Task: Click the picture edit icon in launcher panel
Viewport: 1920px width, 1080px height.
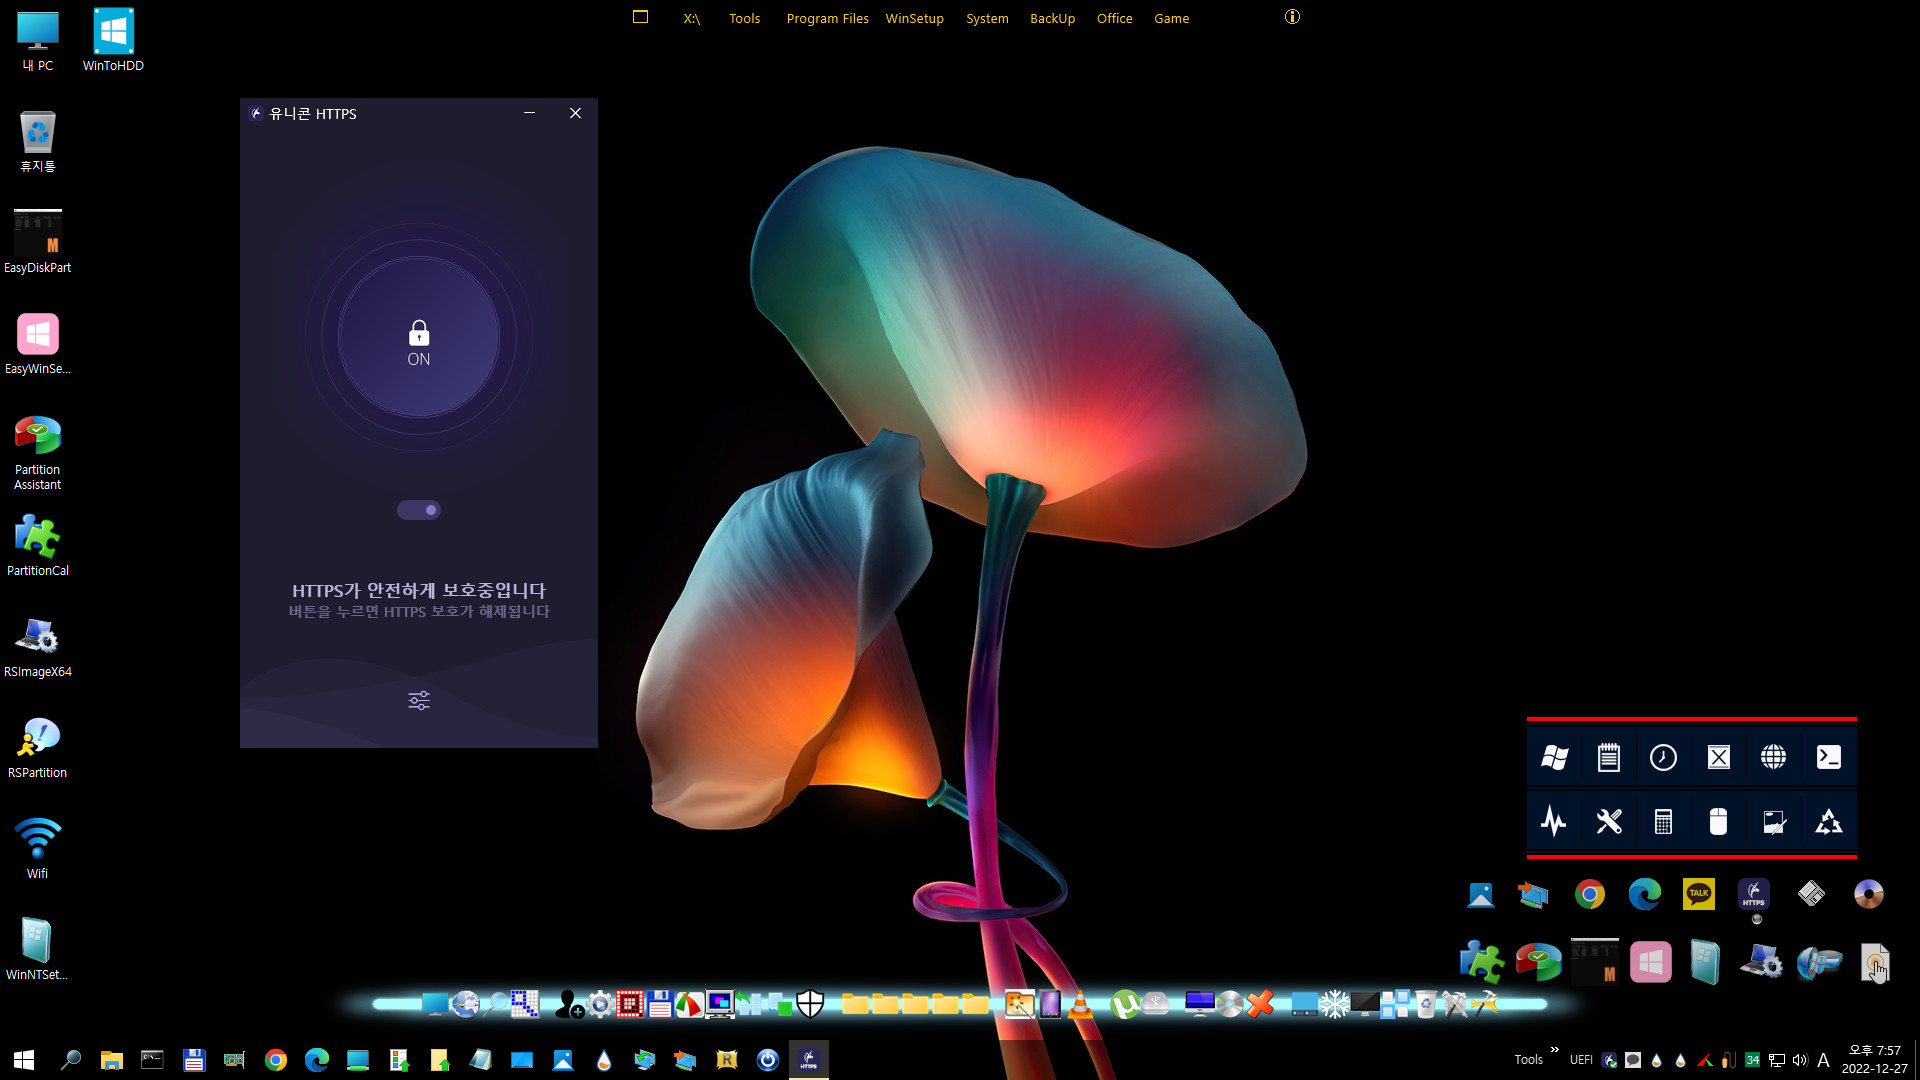Action: [1773, 821]
